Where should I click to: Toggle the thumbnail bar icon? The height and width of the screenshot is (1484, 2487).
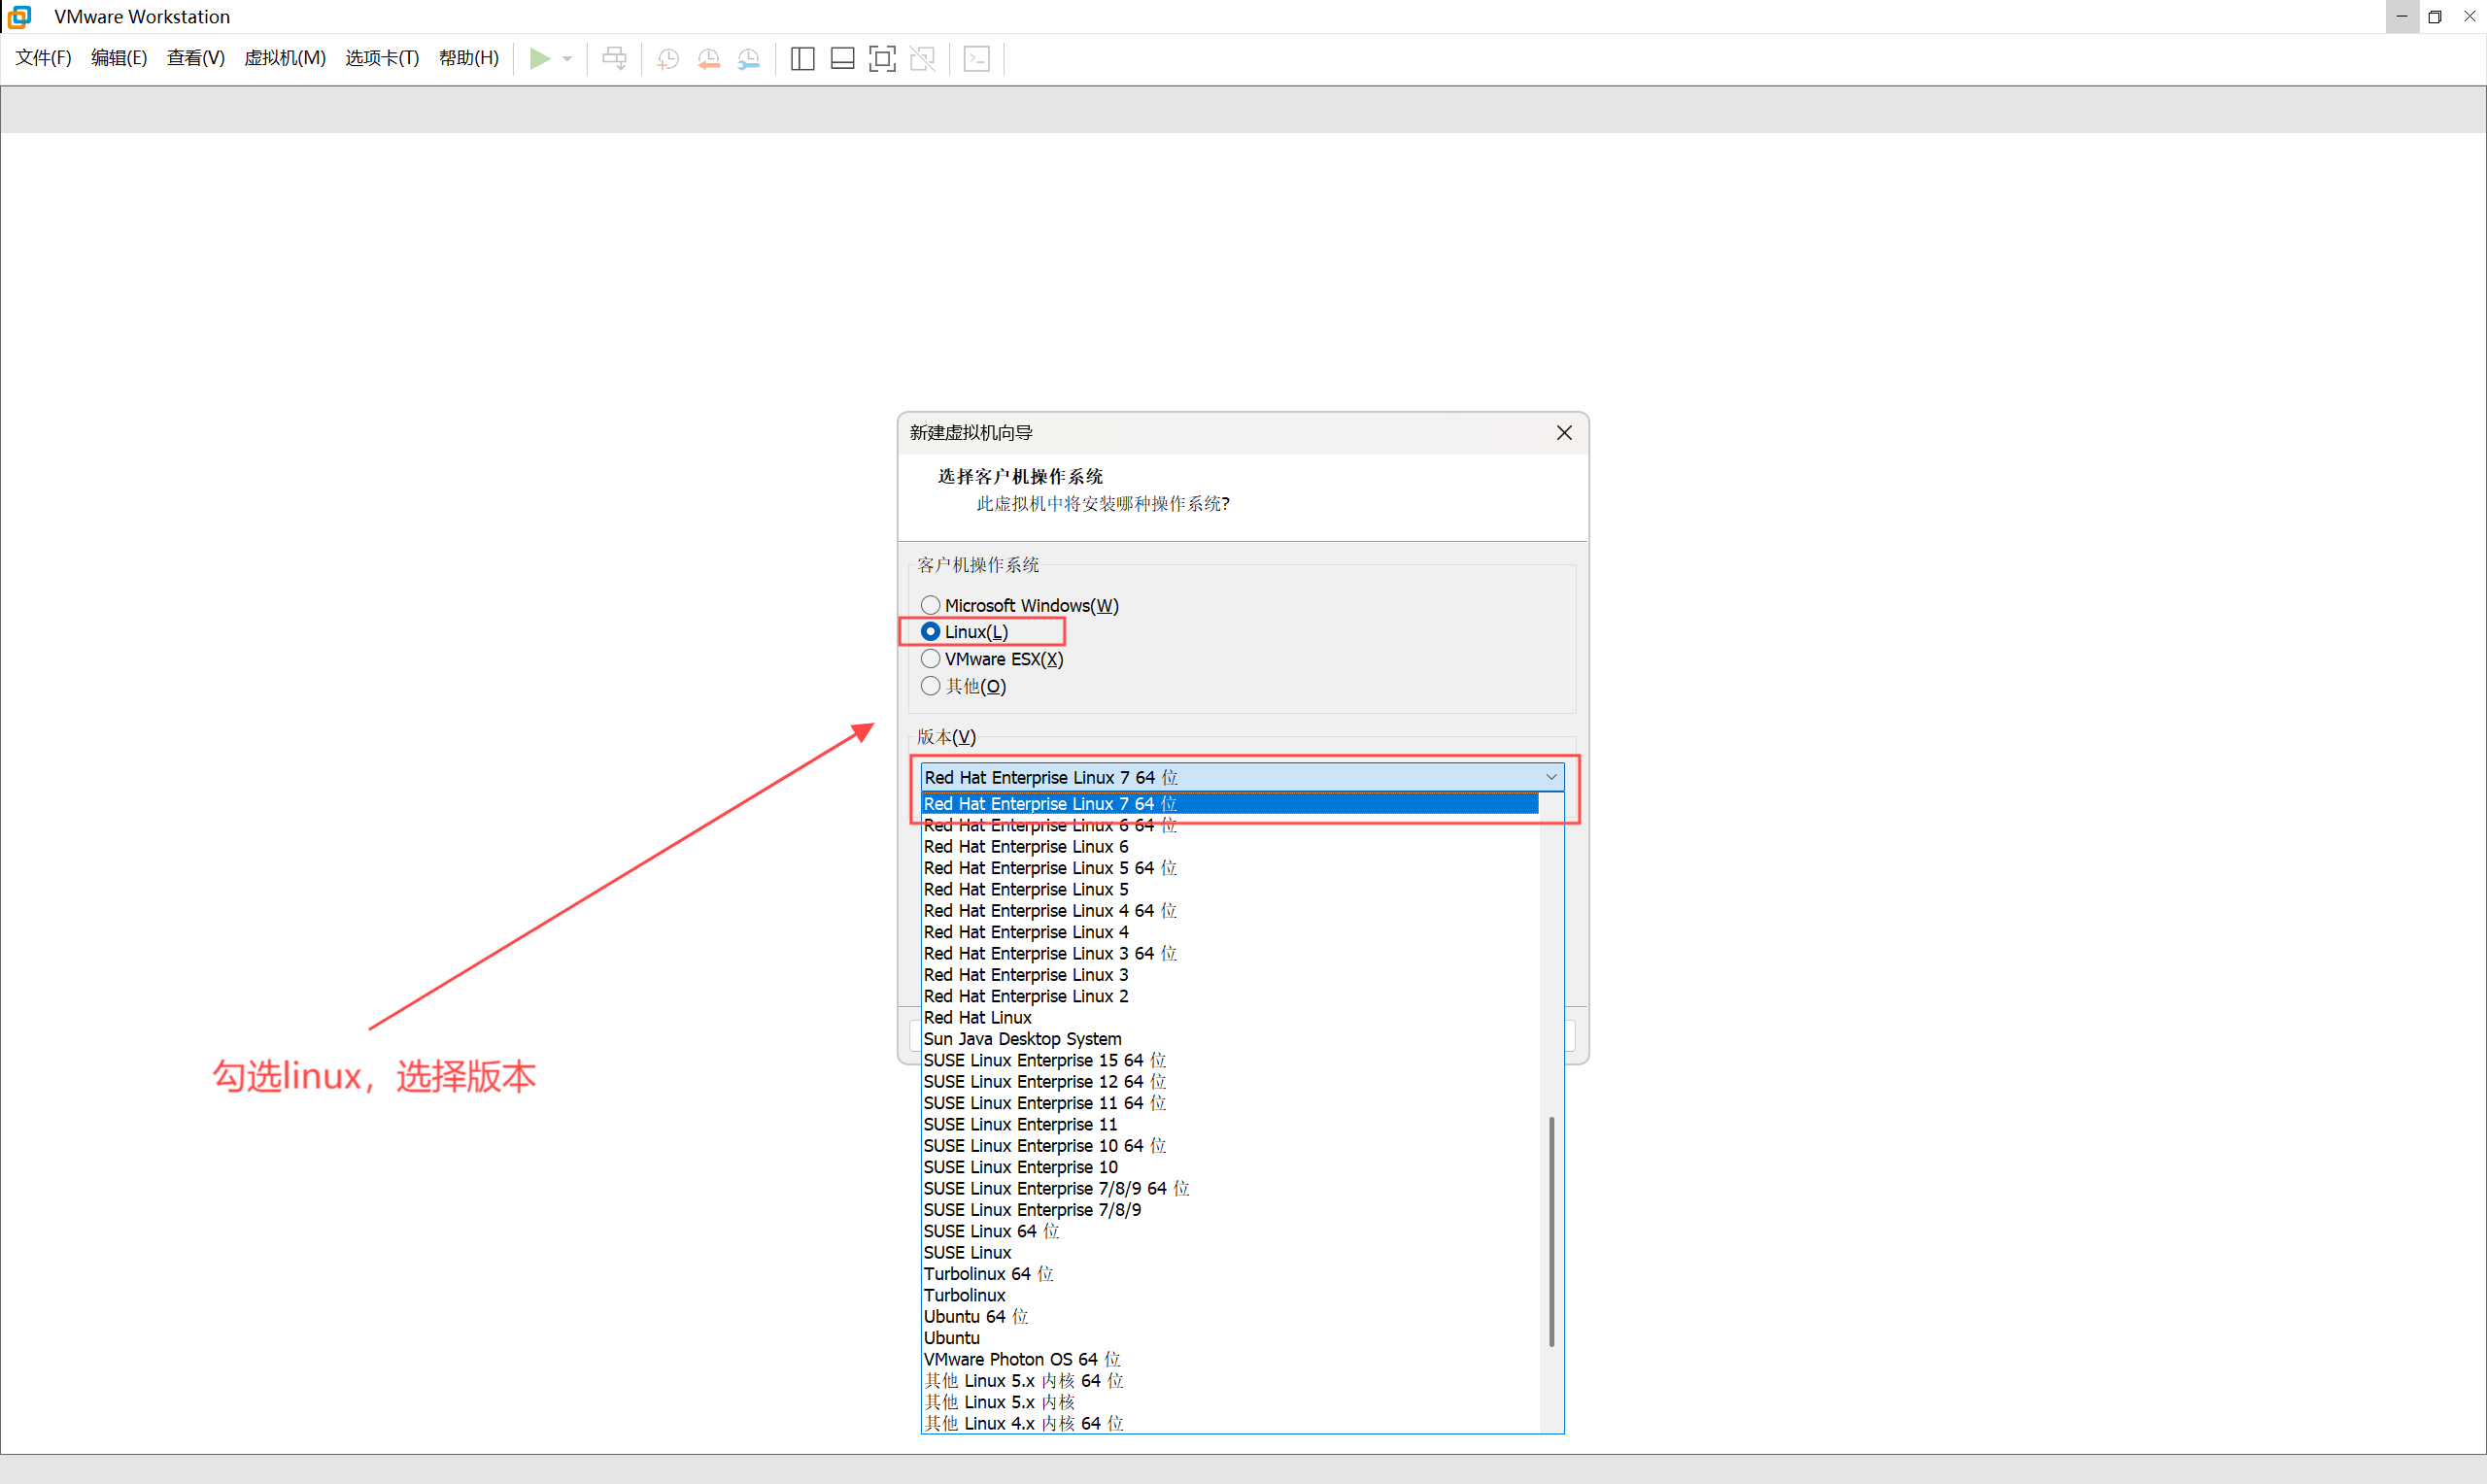pyautogui.click(x=842, y=59)
